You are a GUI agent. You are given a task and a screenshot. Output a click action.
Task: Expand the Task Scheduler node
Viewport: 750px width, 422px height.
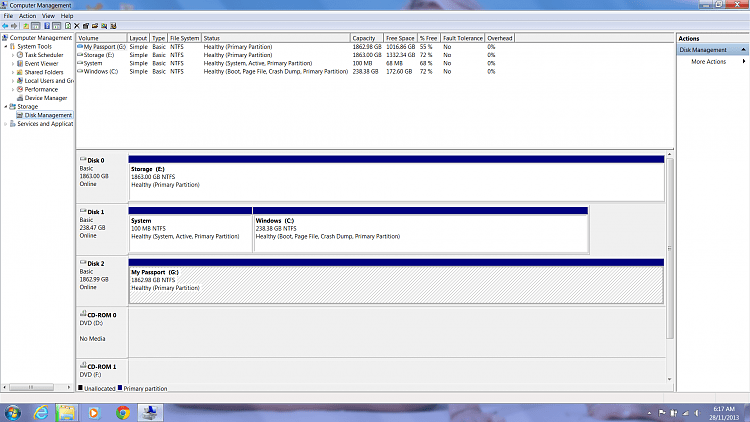coord(13,55)
